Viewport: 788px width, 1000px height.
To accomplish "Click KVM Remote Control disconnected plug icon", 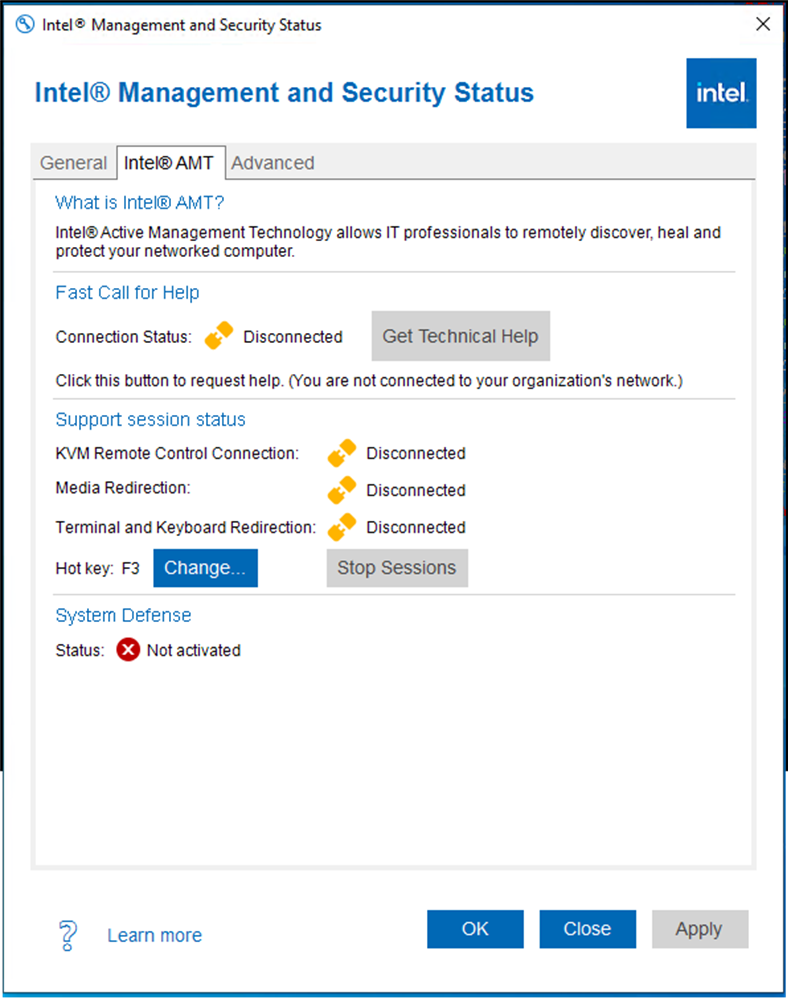I will click(342, 453).
